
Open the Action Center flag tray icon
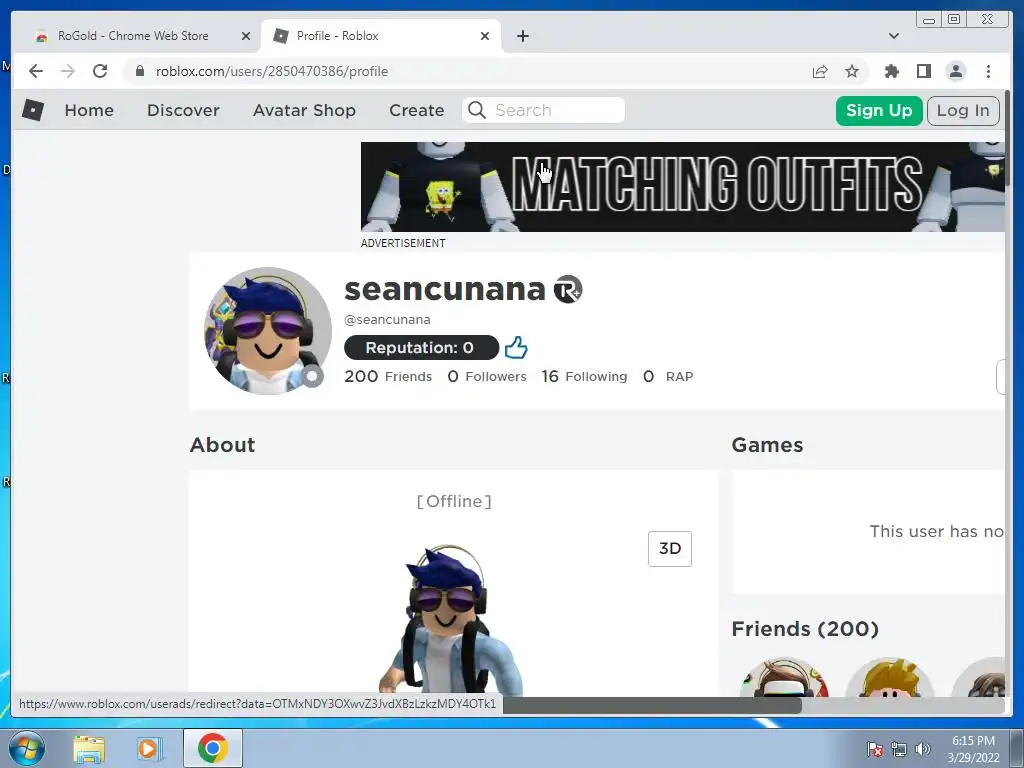(x=875, y=749)
